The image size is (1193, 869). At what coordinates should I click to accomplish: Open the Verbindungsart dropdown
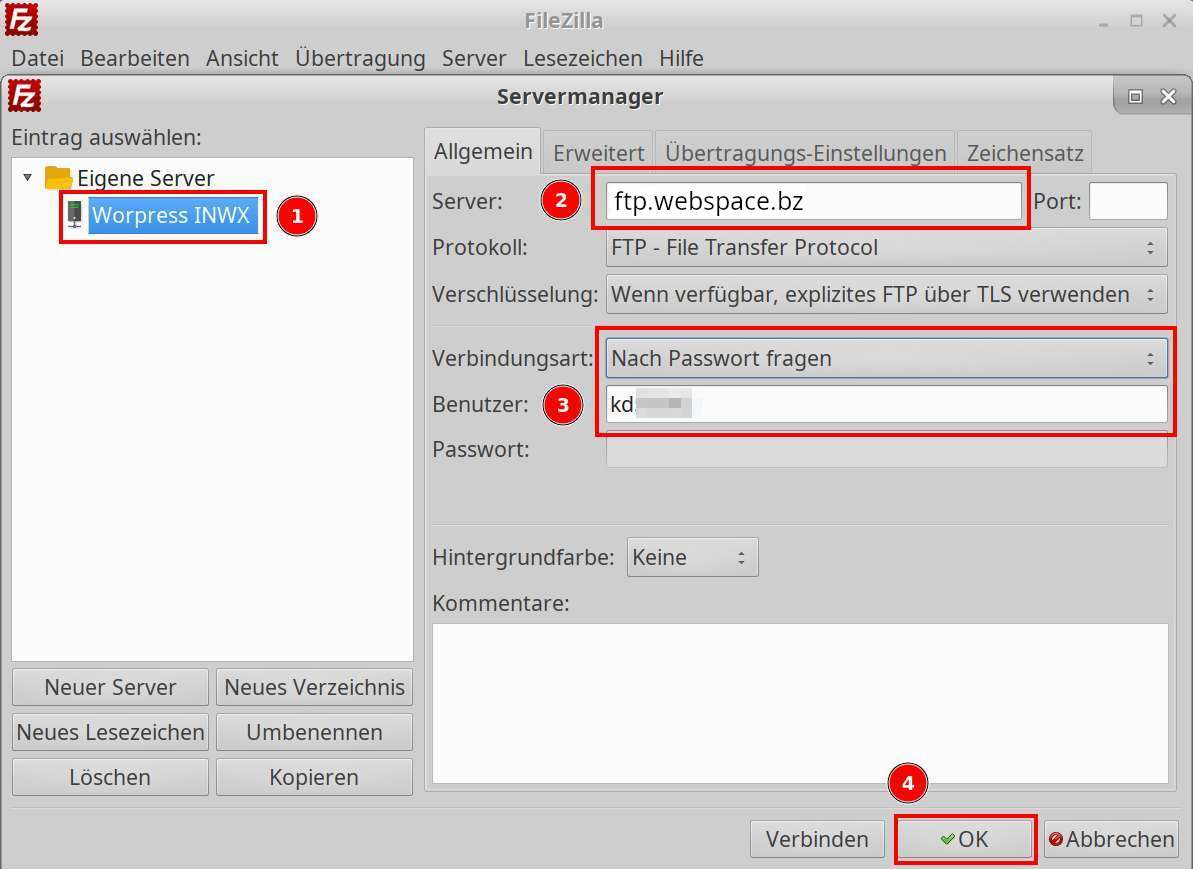pyautogui.click(x=886, y=358)
